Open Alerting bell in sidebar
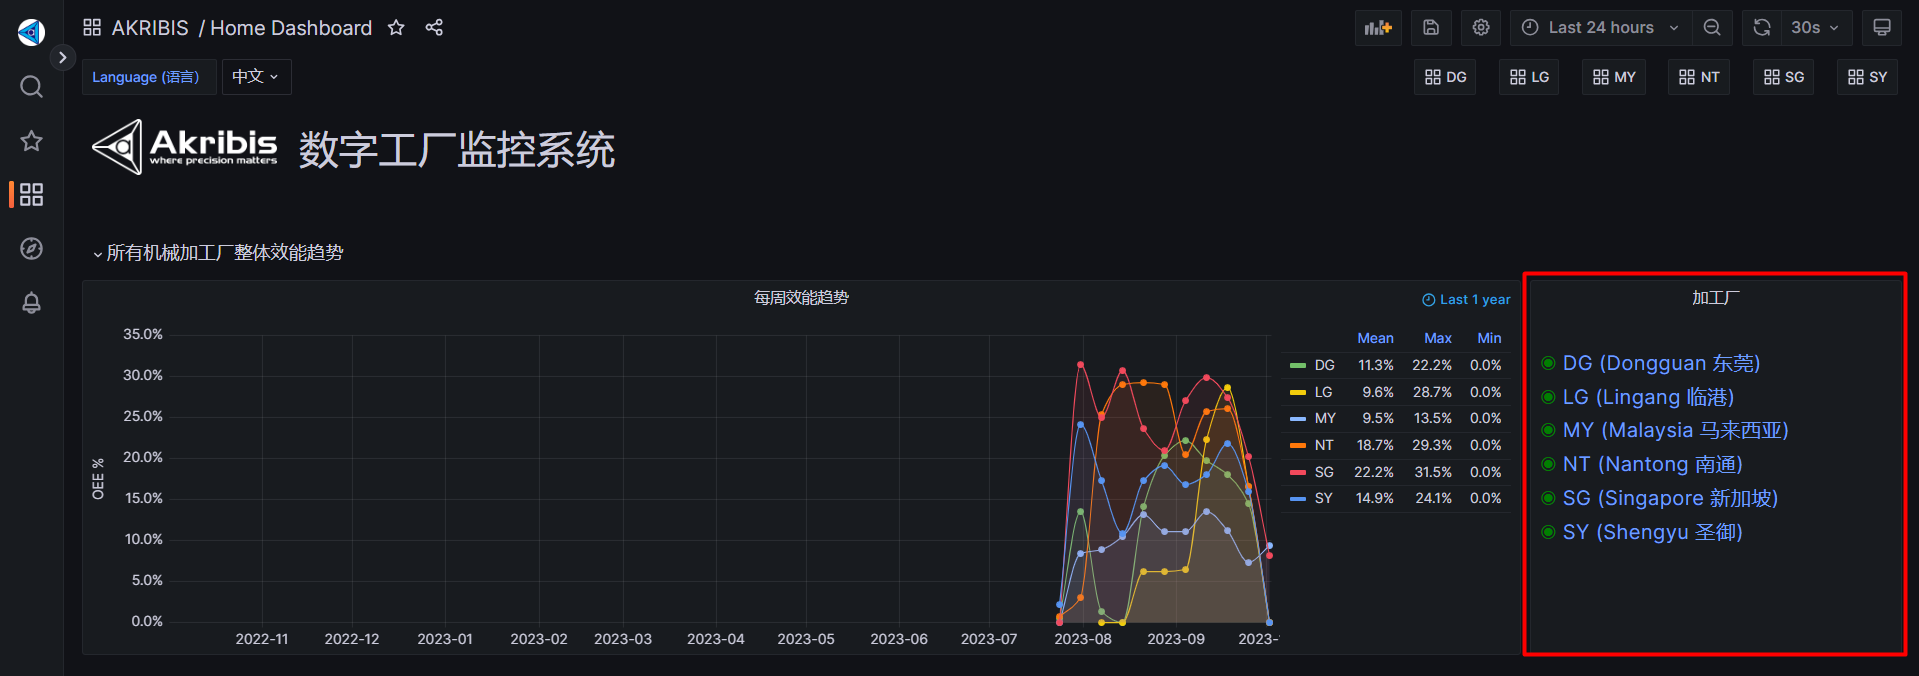The image size is (1919, 676). tap(32, 303)
